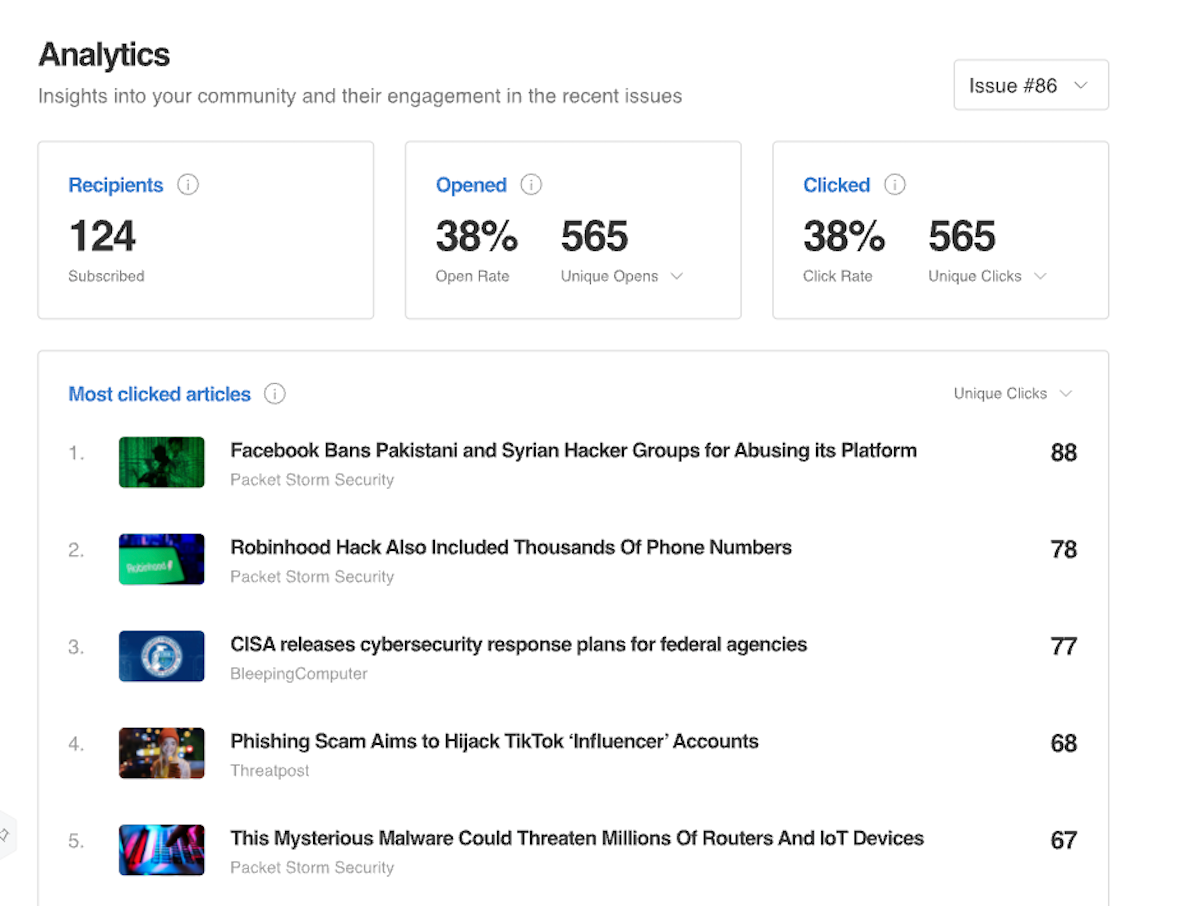Click the info icon beside Opened

point(531,185)
